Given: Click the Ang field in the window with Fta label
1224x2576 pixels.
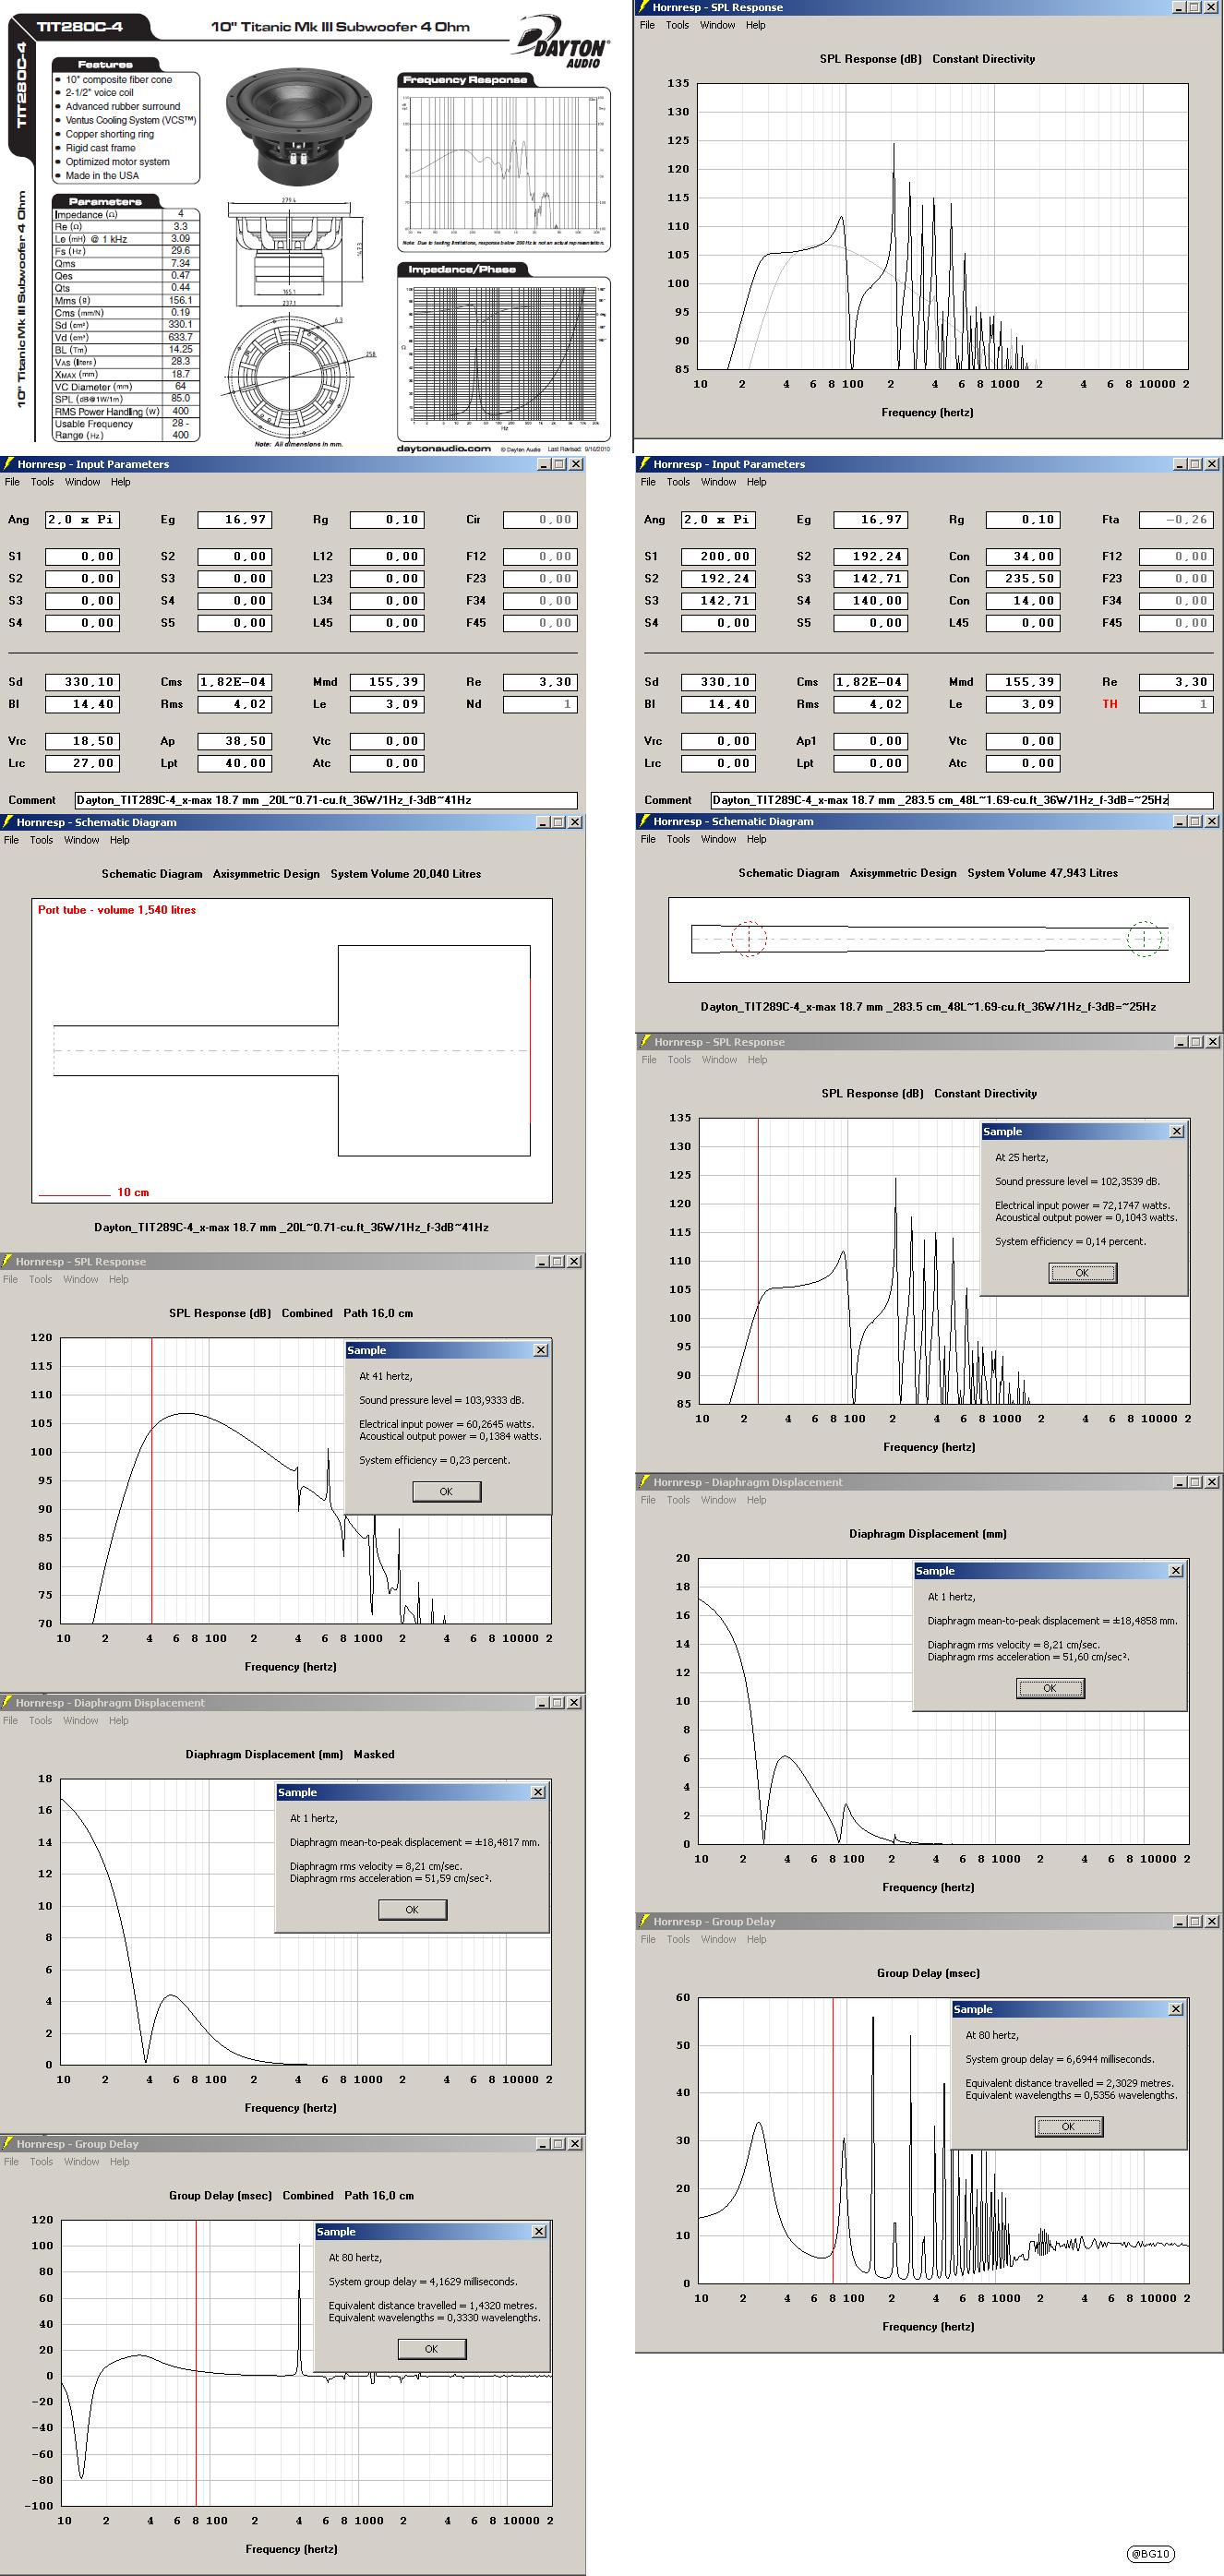Looking at the screenshot, I should [x=719, y=519].
